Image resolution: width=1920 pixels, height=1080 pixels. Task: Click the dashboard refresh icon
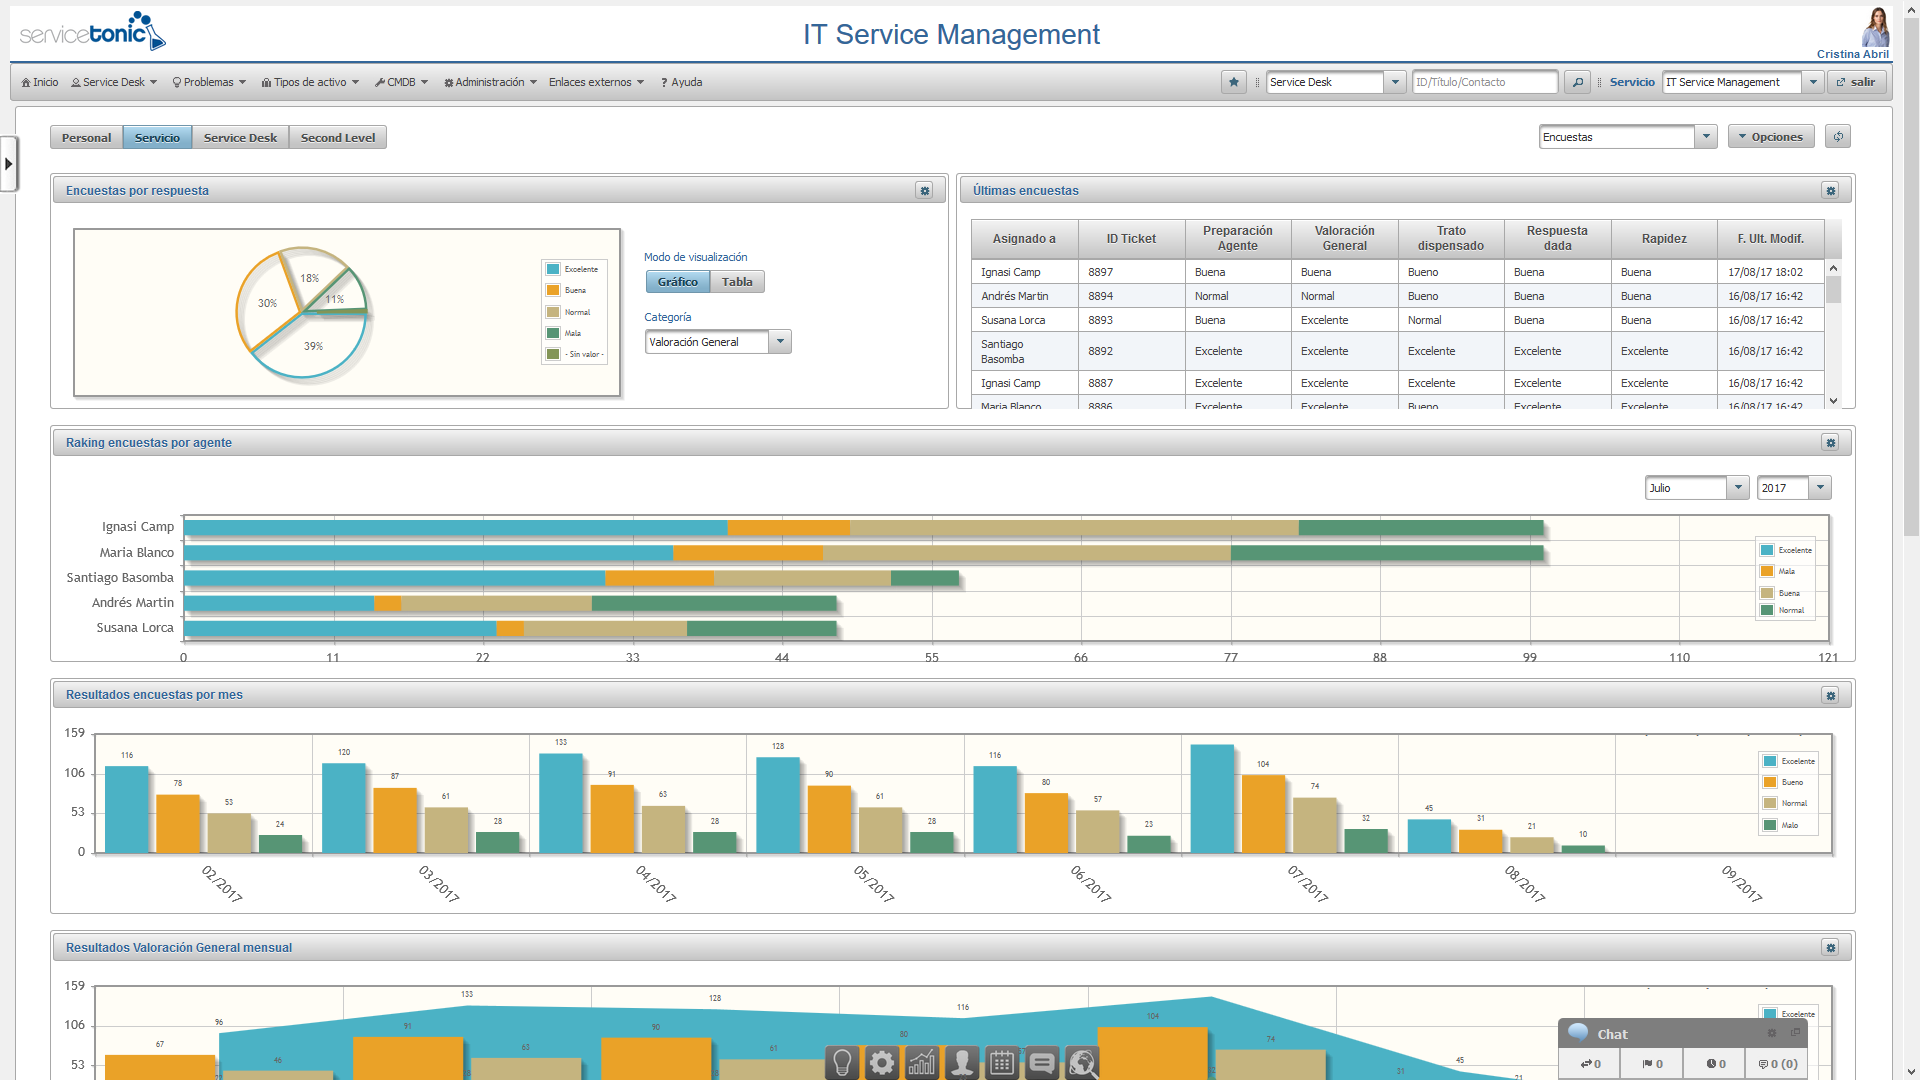coord(1838,137)
